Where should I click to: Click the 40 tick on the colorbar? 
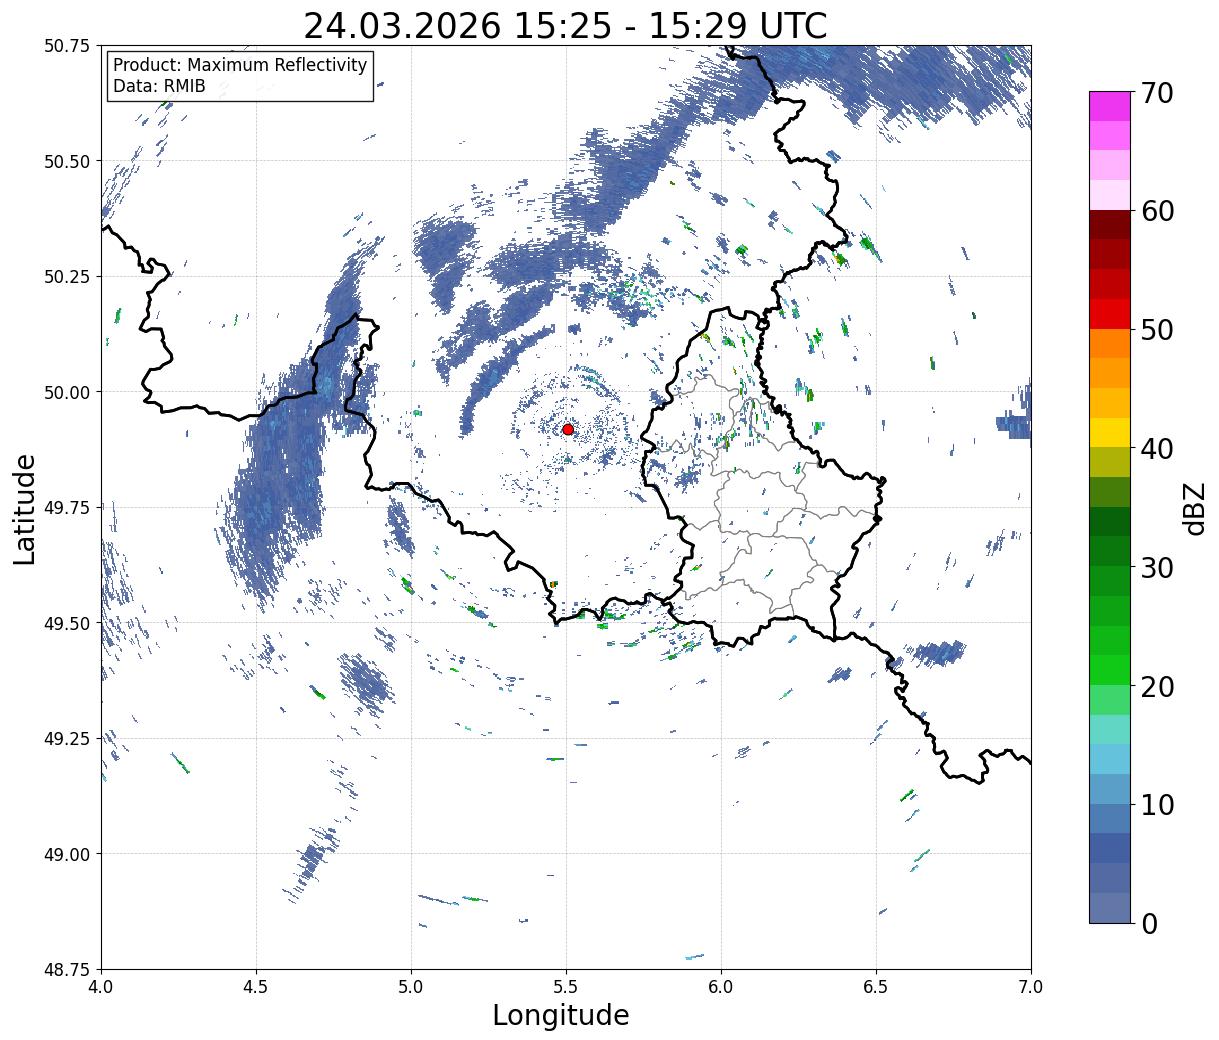tap(1158, 448)
